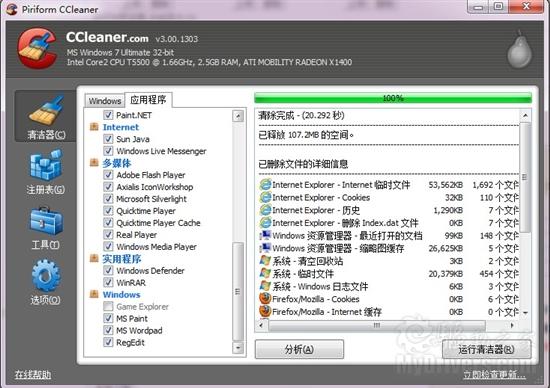Click the 实用程序 category folder icon
The image size is (550, 388).
click(94, 259)
